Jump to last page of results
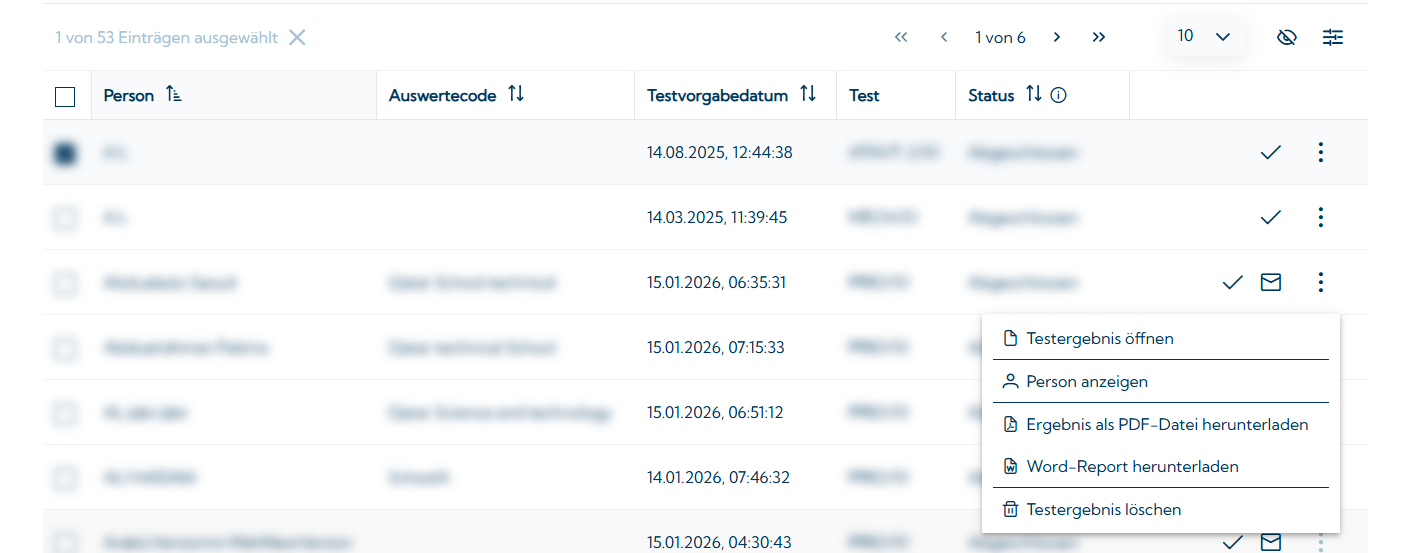This screenshot has height=553, width=1411. 1099,38
